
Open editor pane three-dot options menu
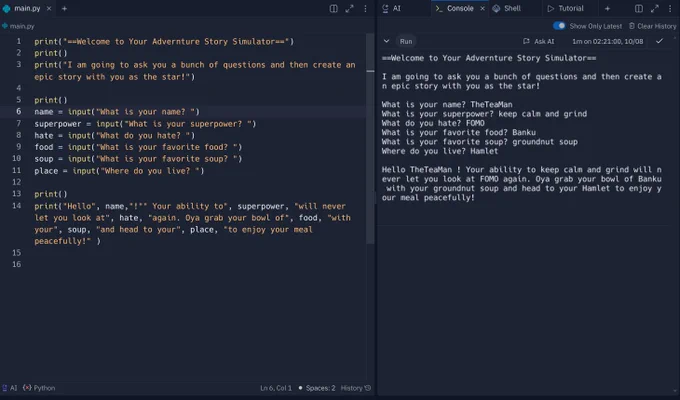[x=365, y=8]
